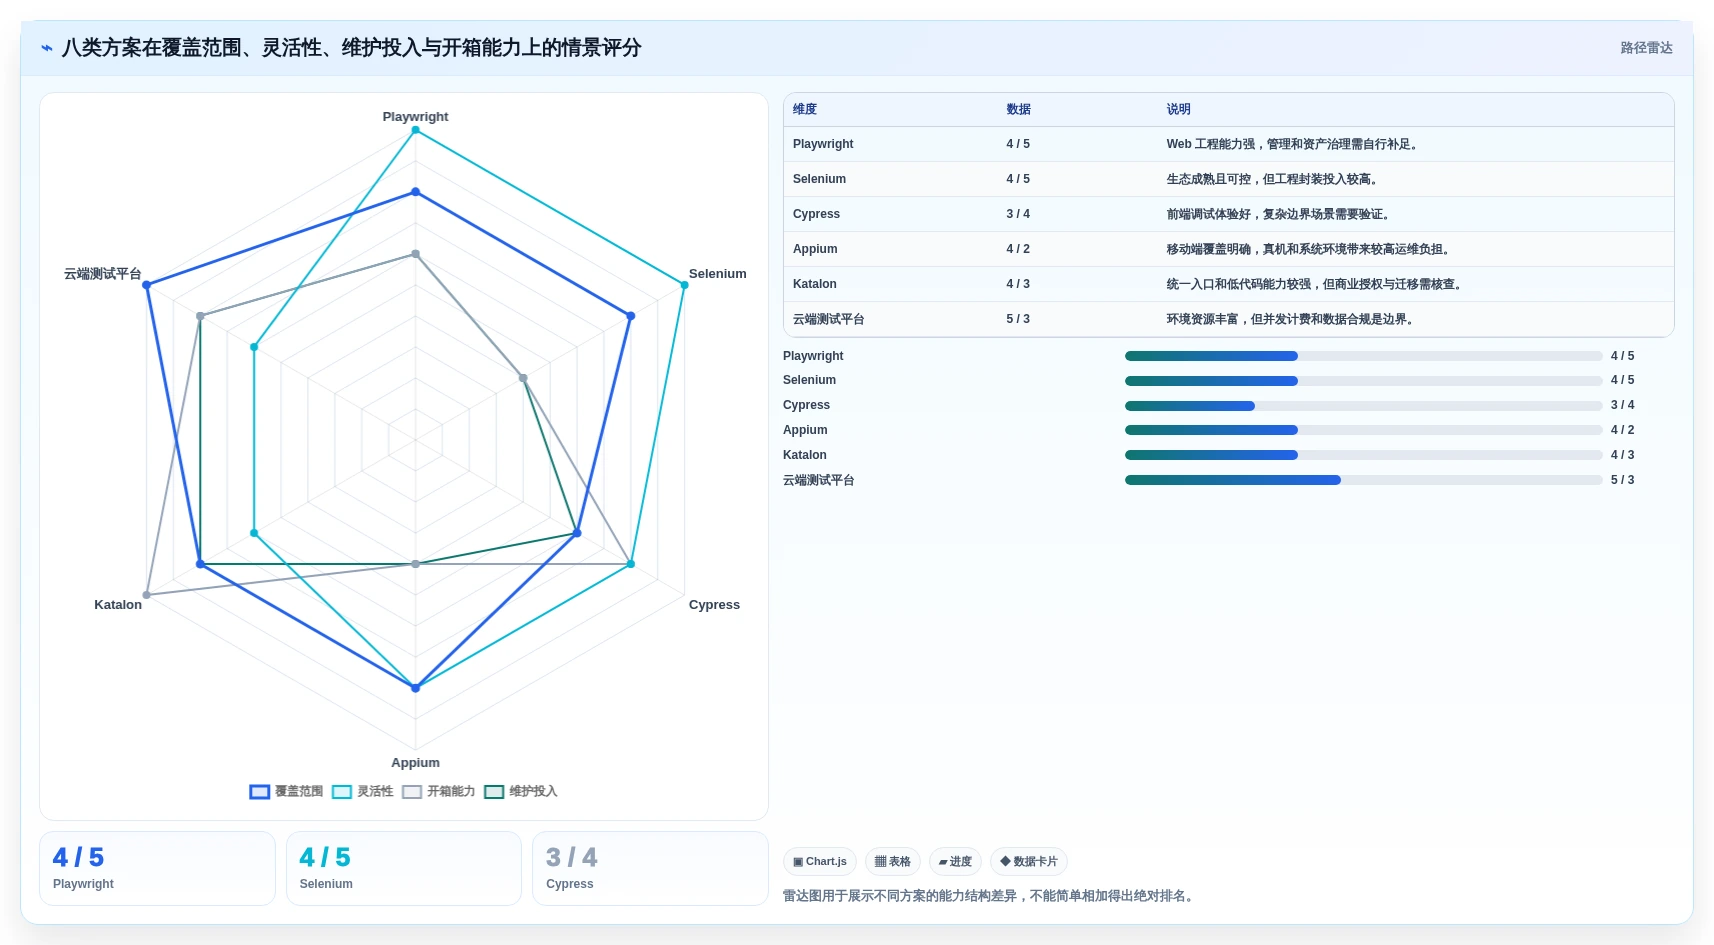
Task: Select the Playwright table row name
Action: tap(823, 144)
